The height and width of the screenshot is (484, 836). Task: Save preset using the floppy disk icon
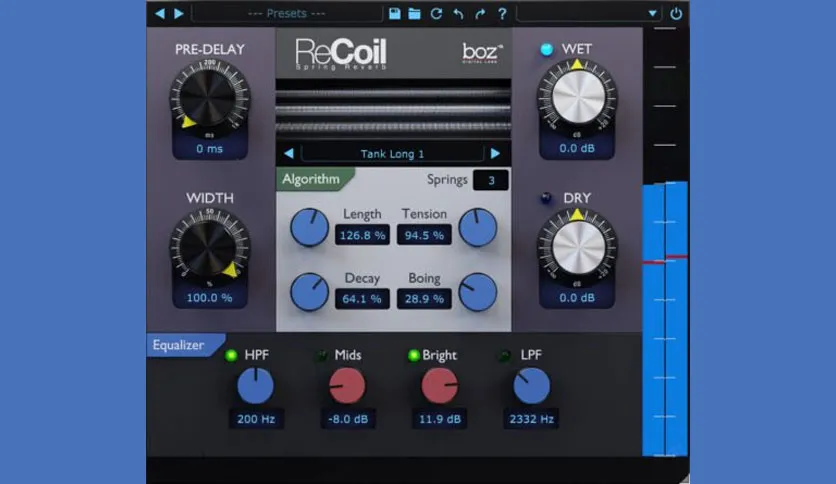point(395,13)
